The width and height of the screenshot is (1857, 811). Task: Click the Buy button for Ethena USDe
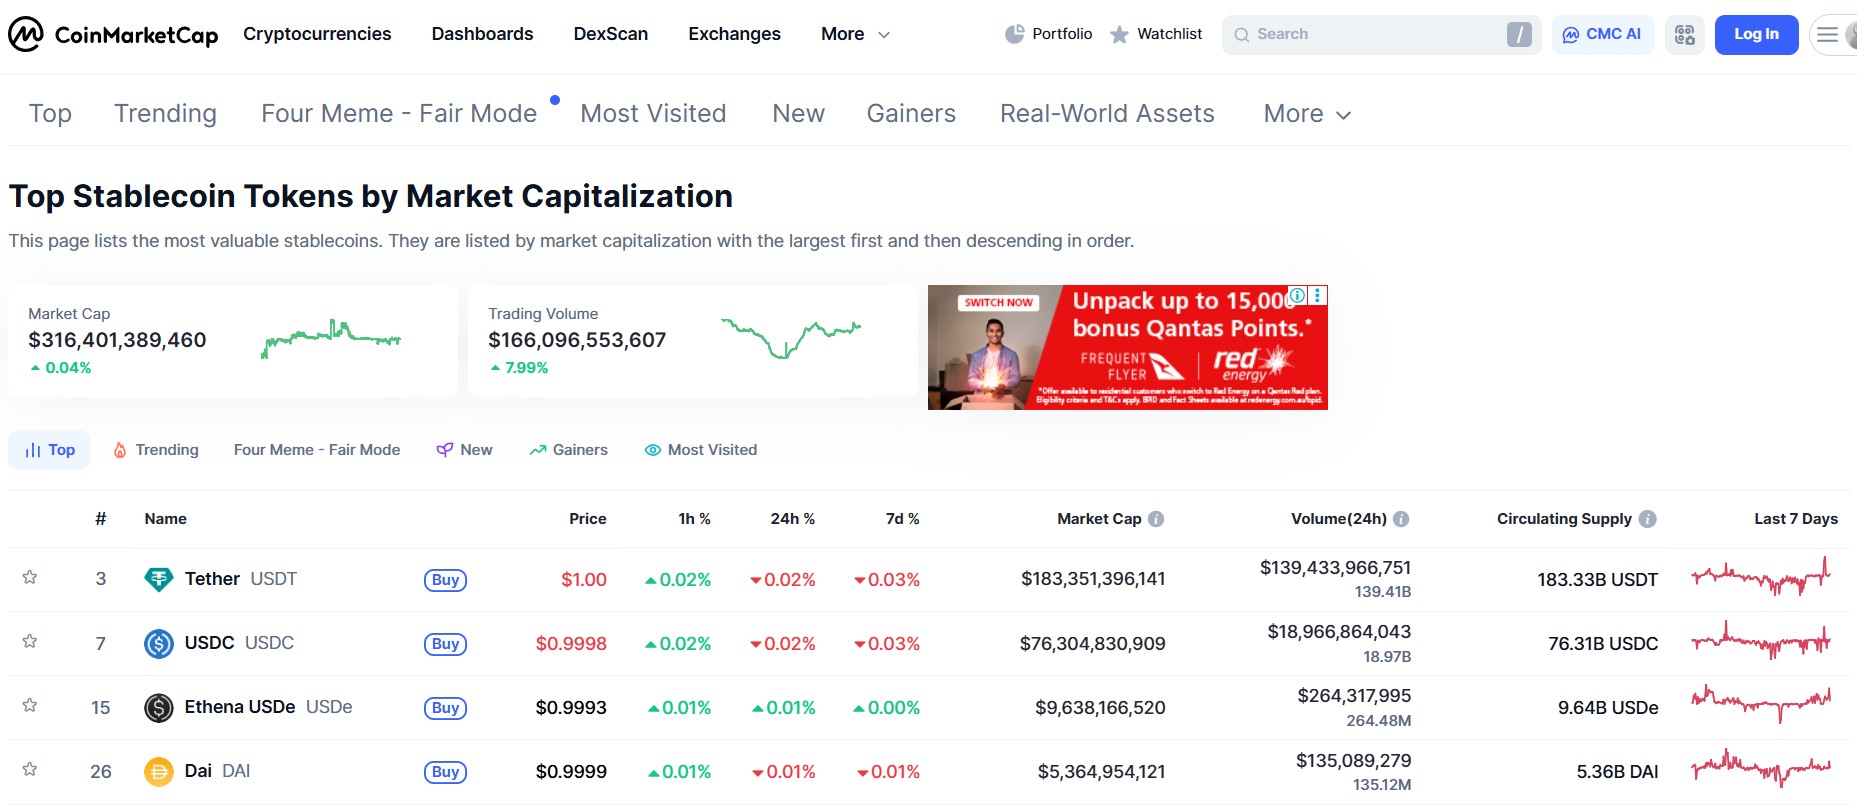(x=445, y=708)
